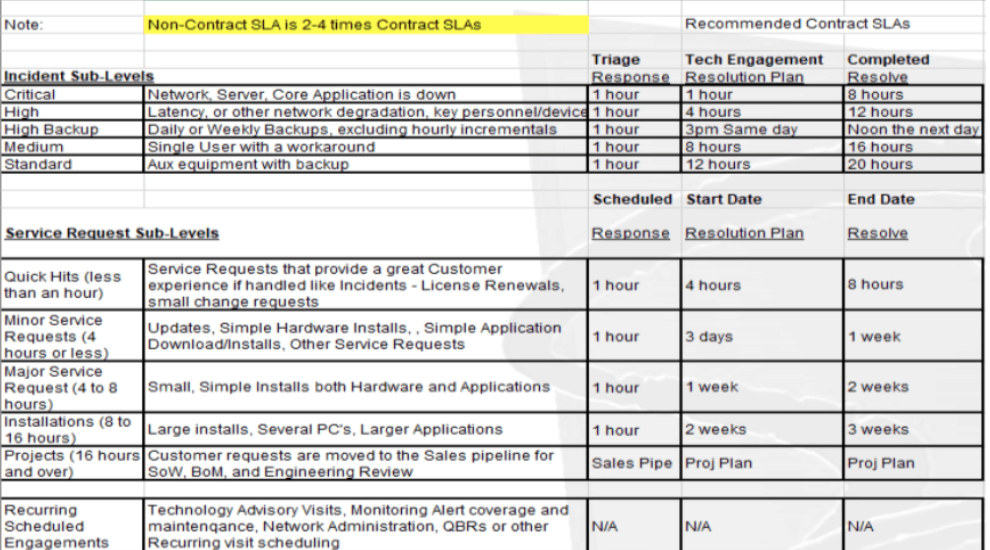
Task: Click Quick Hits description about License Renewals
Action: click(366, 284)
